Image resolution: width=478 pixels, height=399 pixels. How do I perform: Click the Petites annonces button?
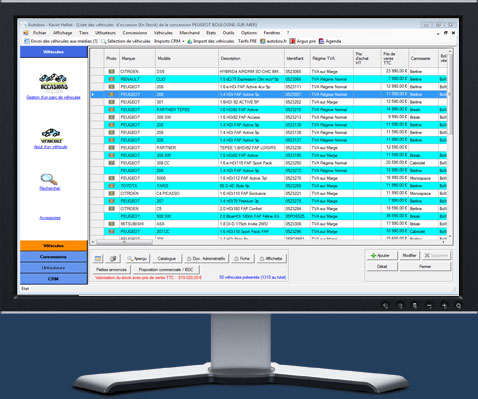pos(111,269)
